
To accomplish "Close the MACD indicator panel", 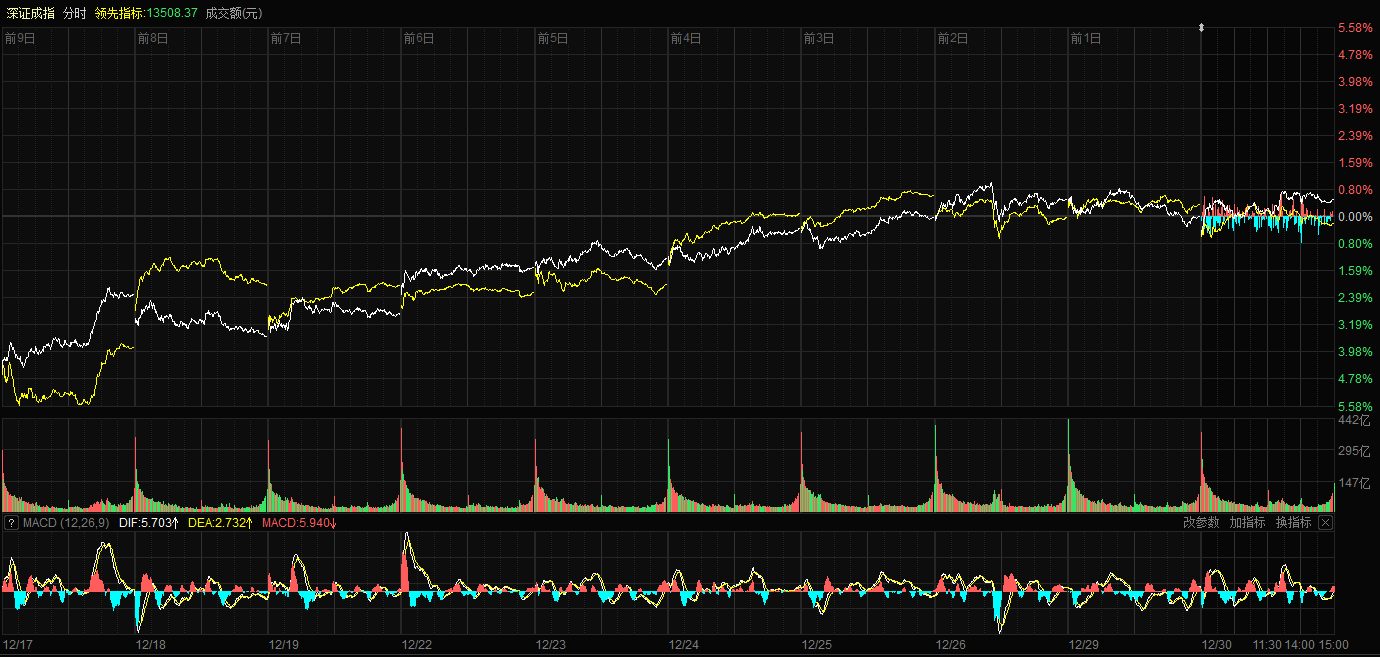I will [x=1325, y=522].
